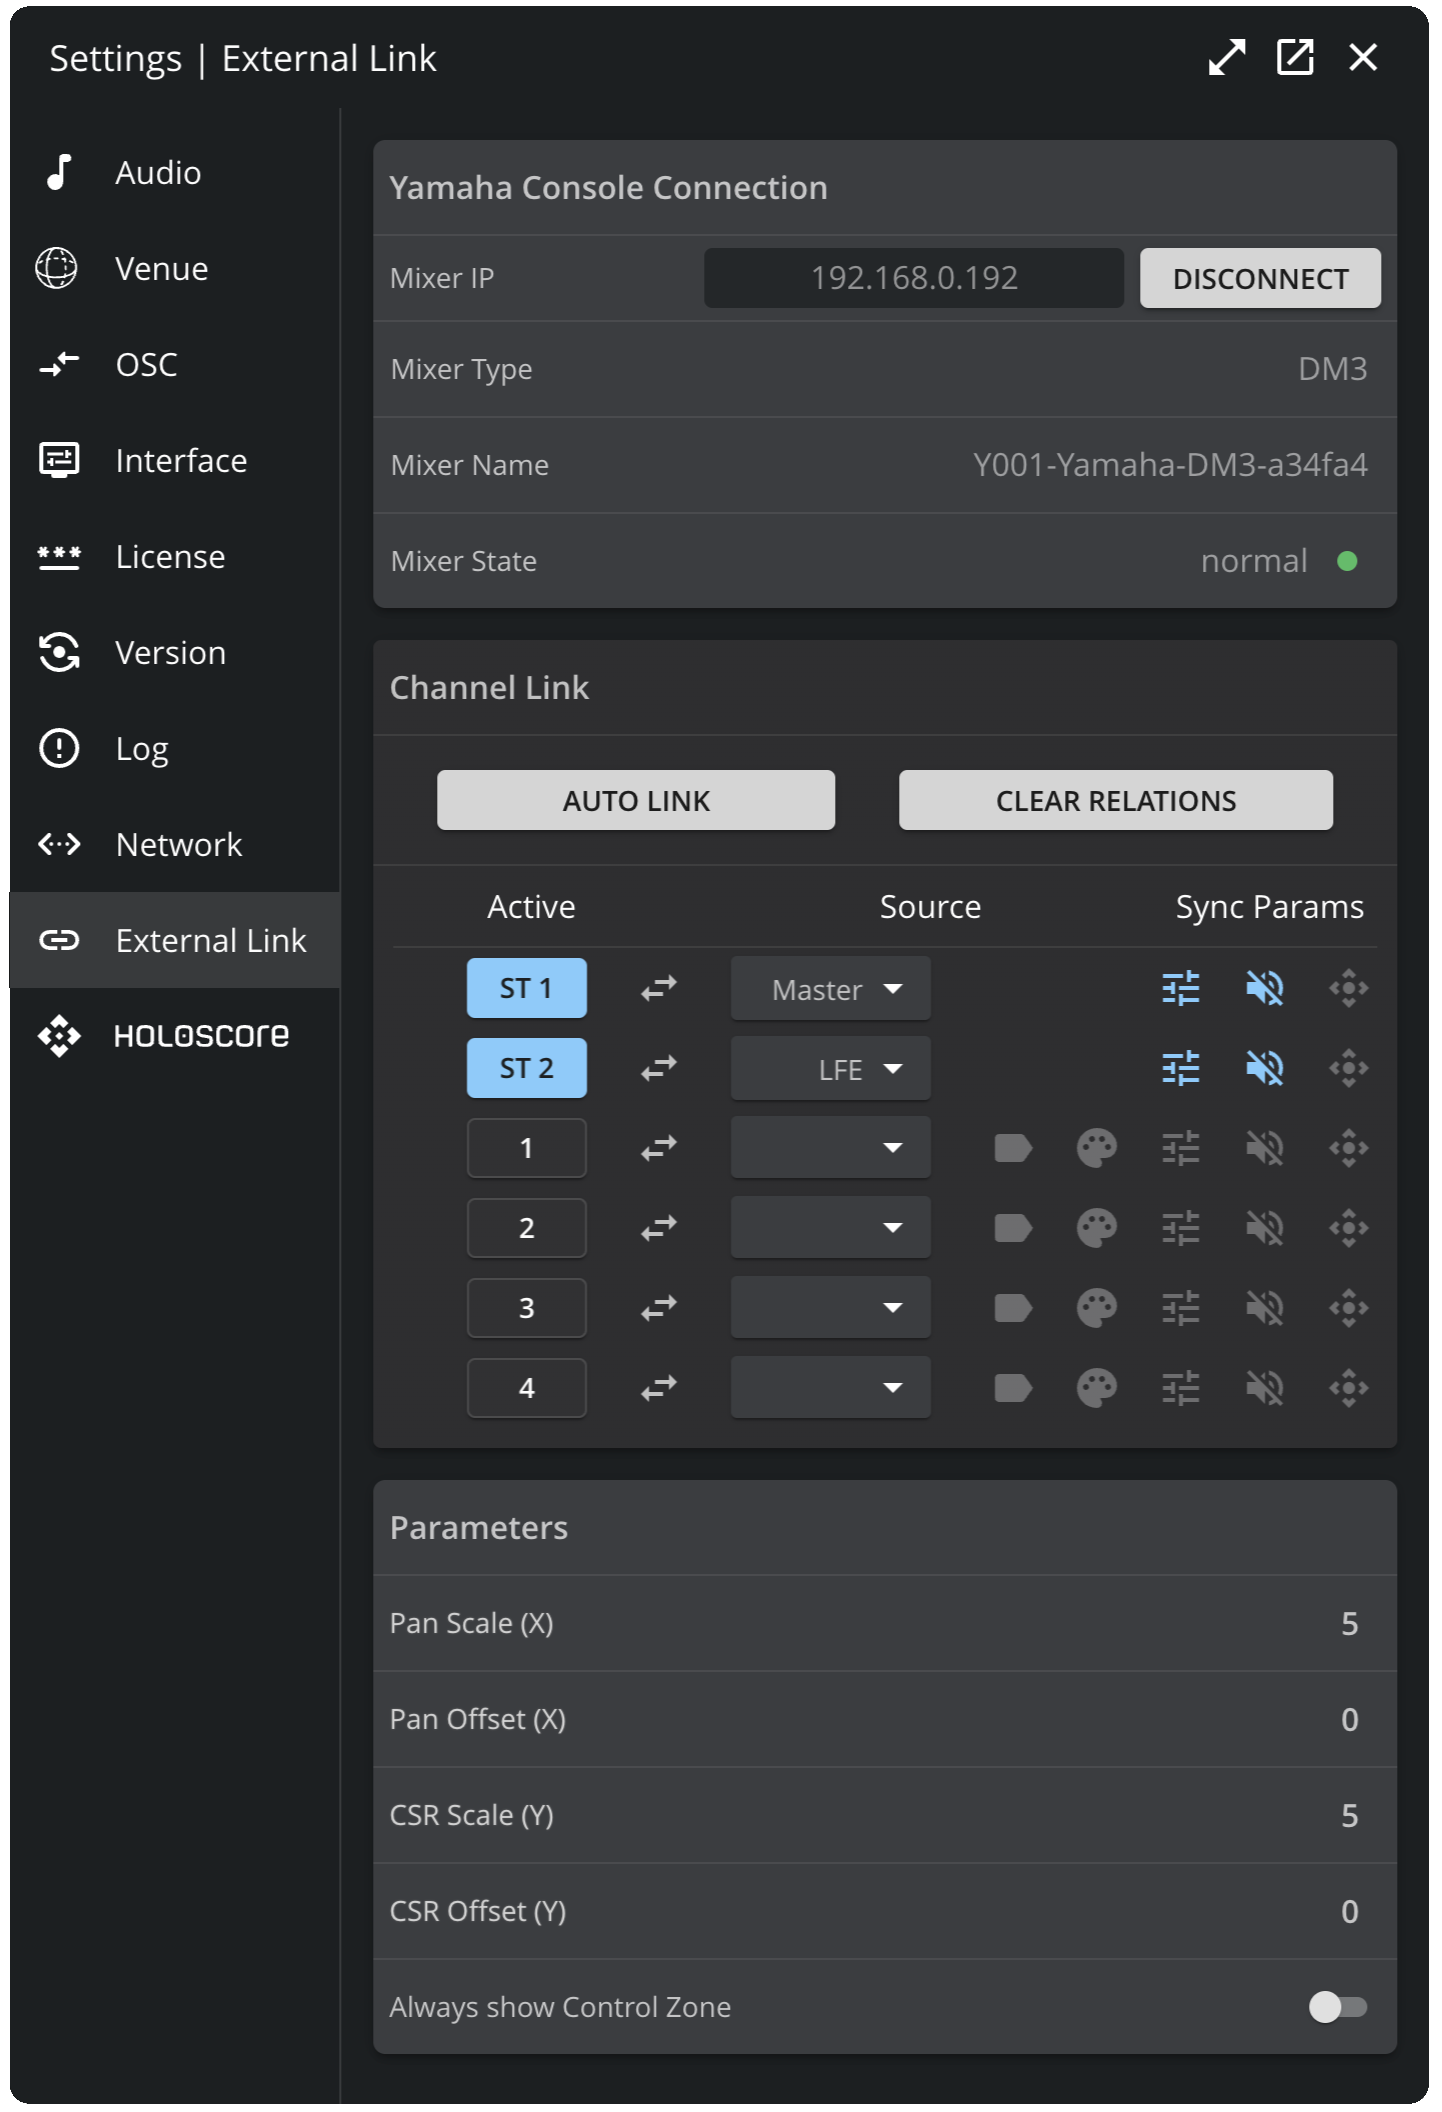Open settings in a pop-out window
The image size is (1442, 2112).
[x=1295, y=58]
